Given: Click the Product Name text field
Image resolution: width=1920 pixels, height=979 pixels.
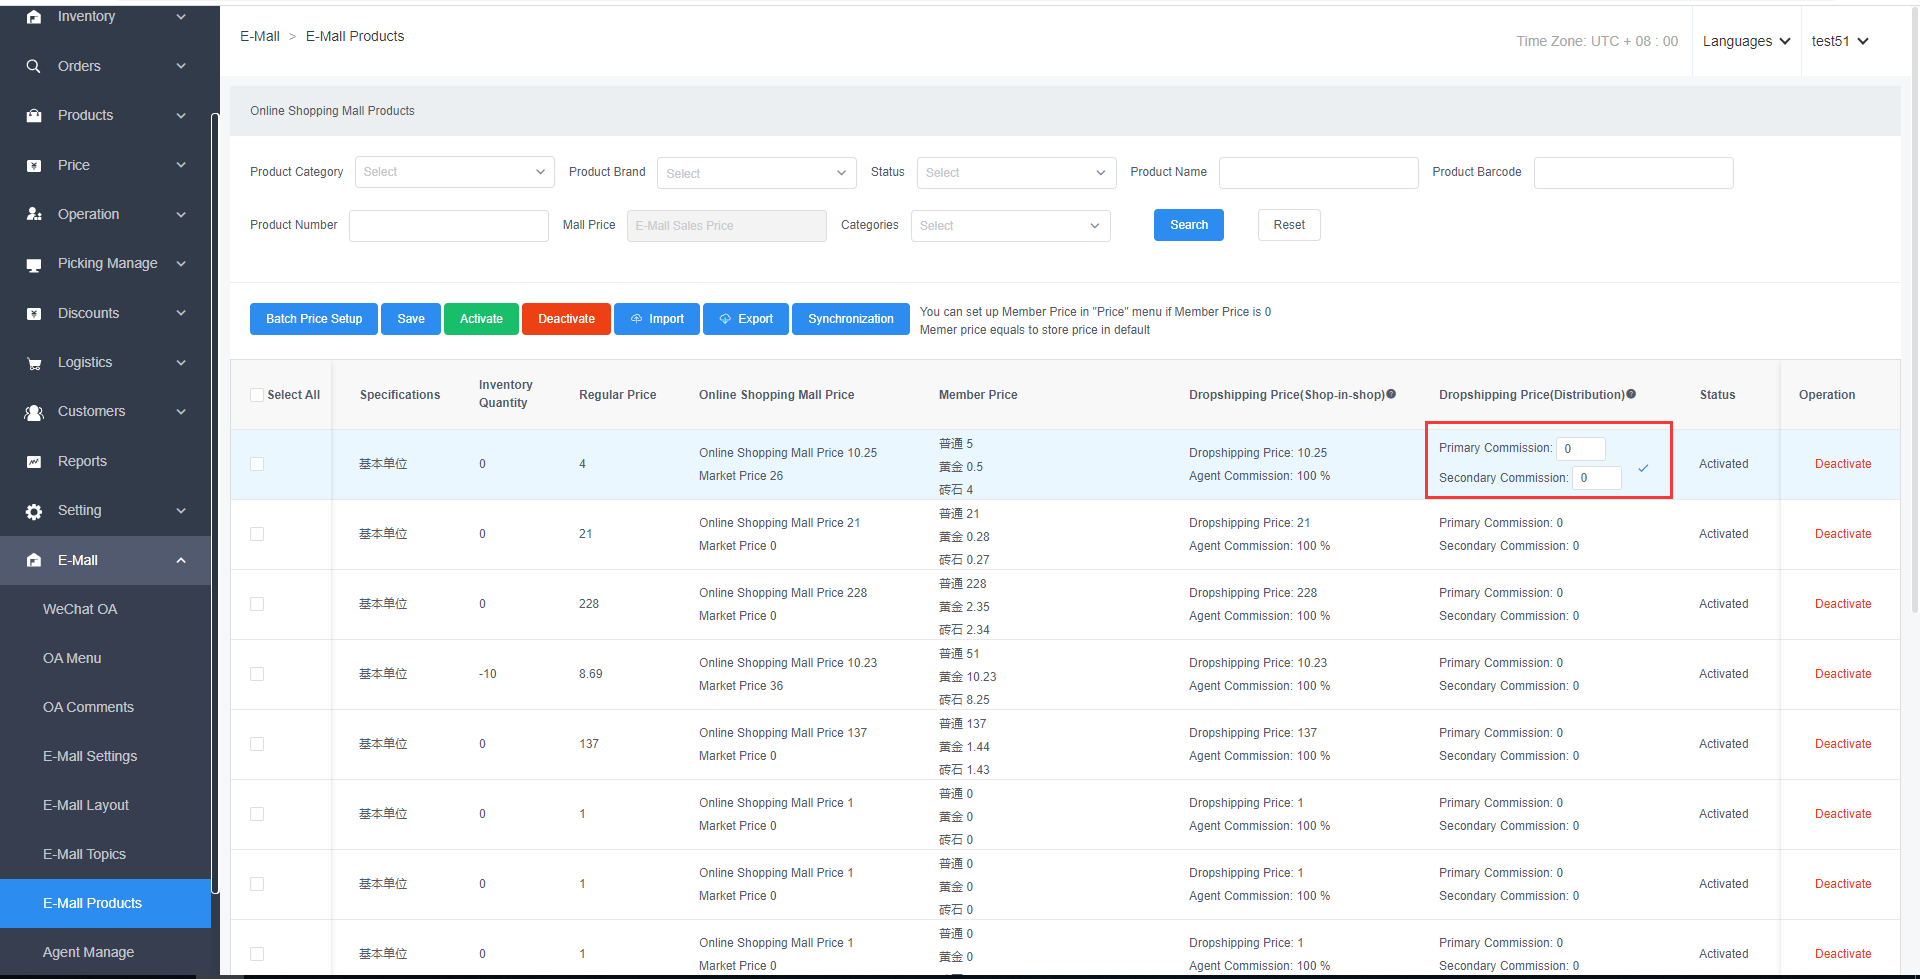Looking at the screenshot, I should [x=1318, y=173].
